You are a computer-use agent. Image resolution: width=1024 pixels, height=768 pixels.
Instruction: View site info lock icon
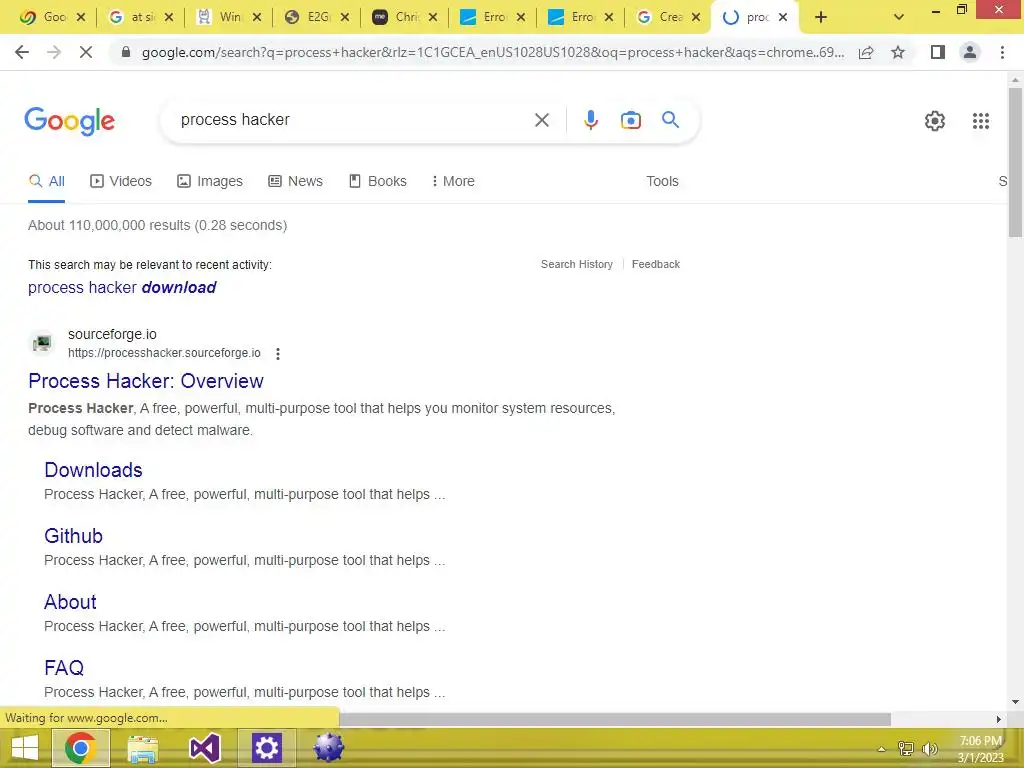coord(126,52)
